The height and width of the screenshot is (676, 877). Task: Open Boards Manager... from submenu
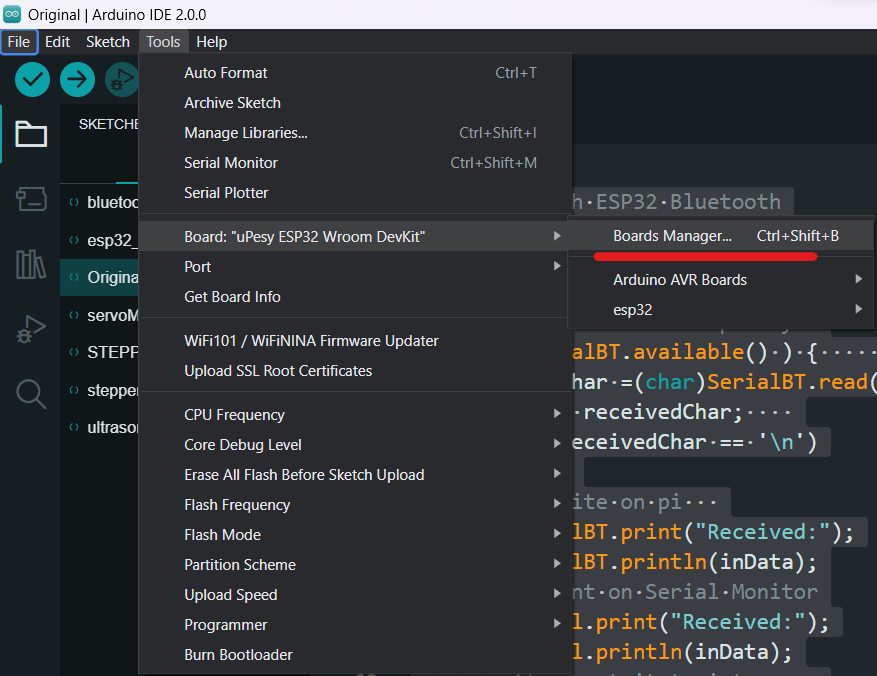[720, 236]
